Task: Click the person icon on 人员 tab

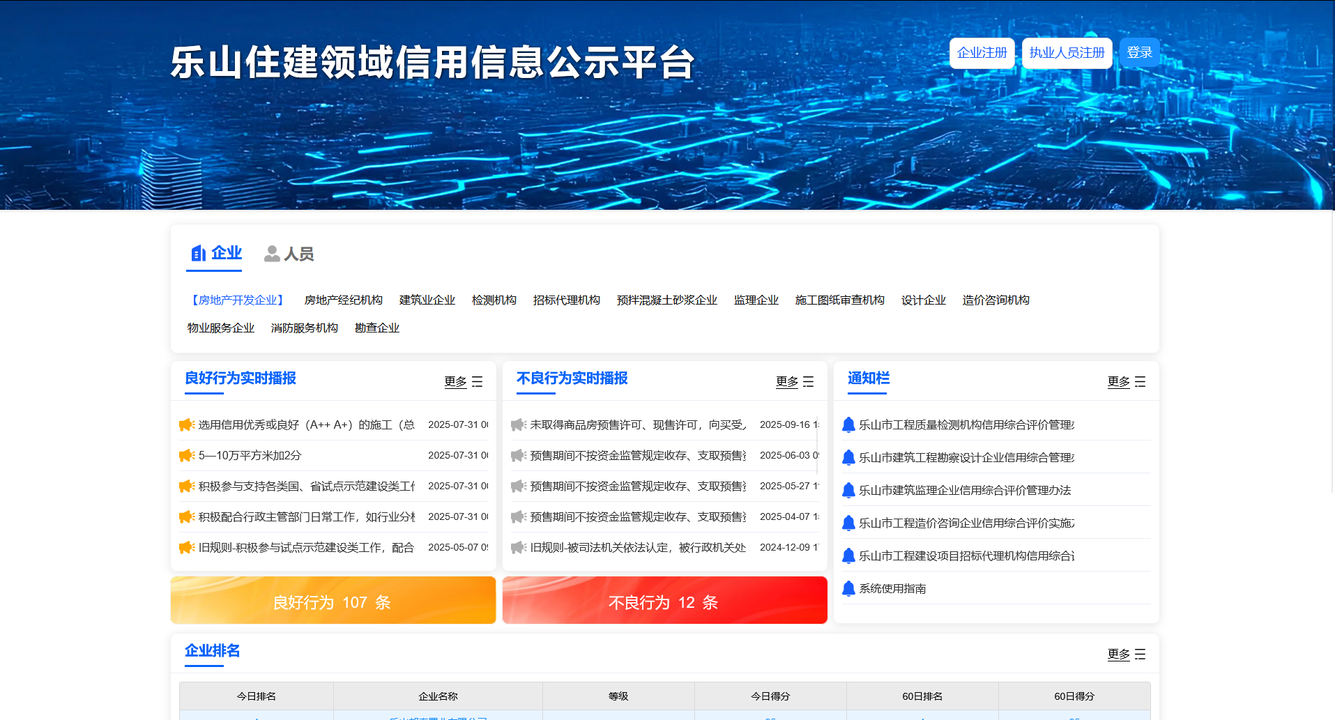Action: [271, 254]
